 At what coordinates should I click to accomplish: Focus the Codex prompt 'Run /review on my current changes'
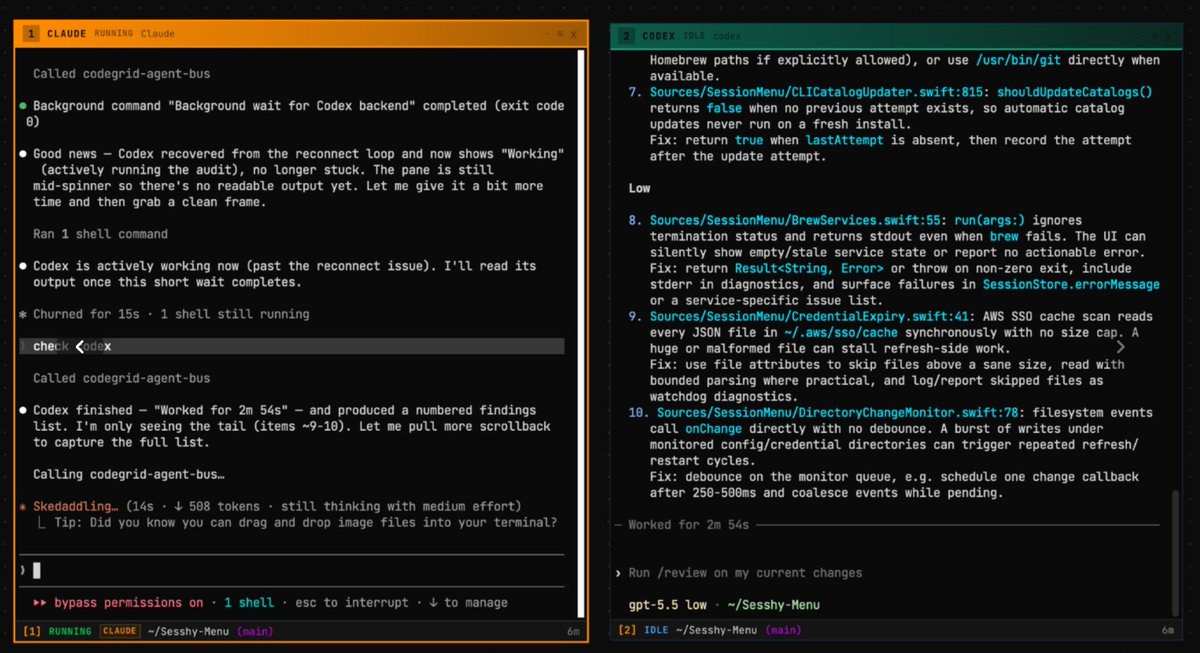745,573
